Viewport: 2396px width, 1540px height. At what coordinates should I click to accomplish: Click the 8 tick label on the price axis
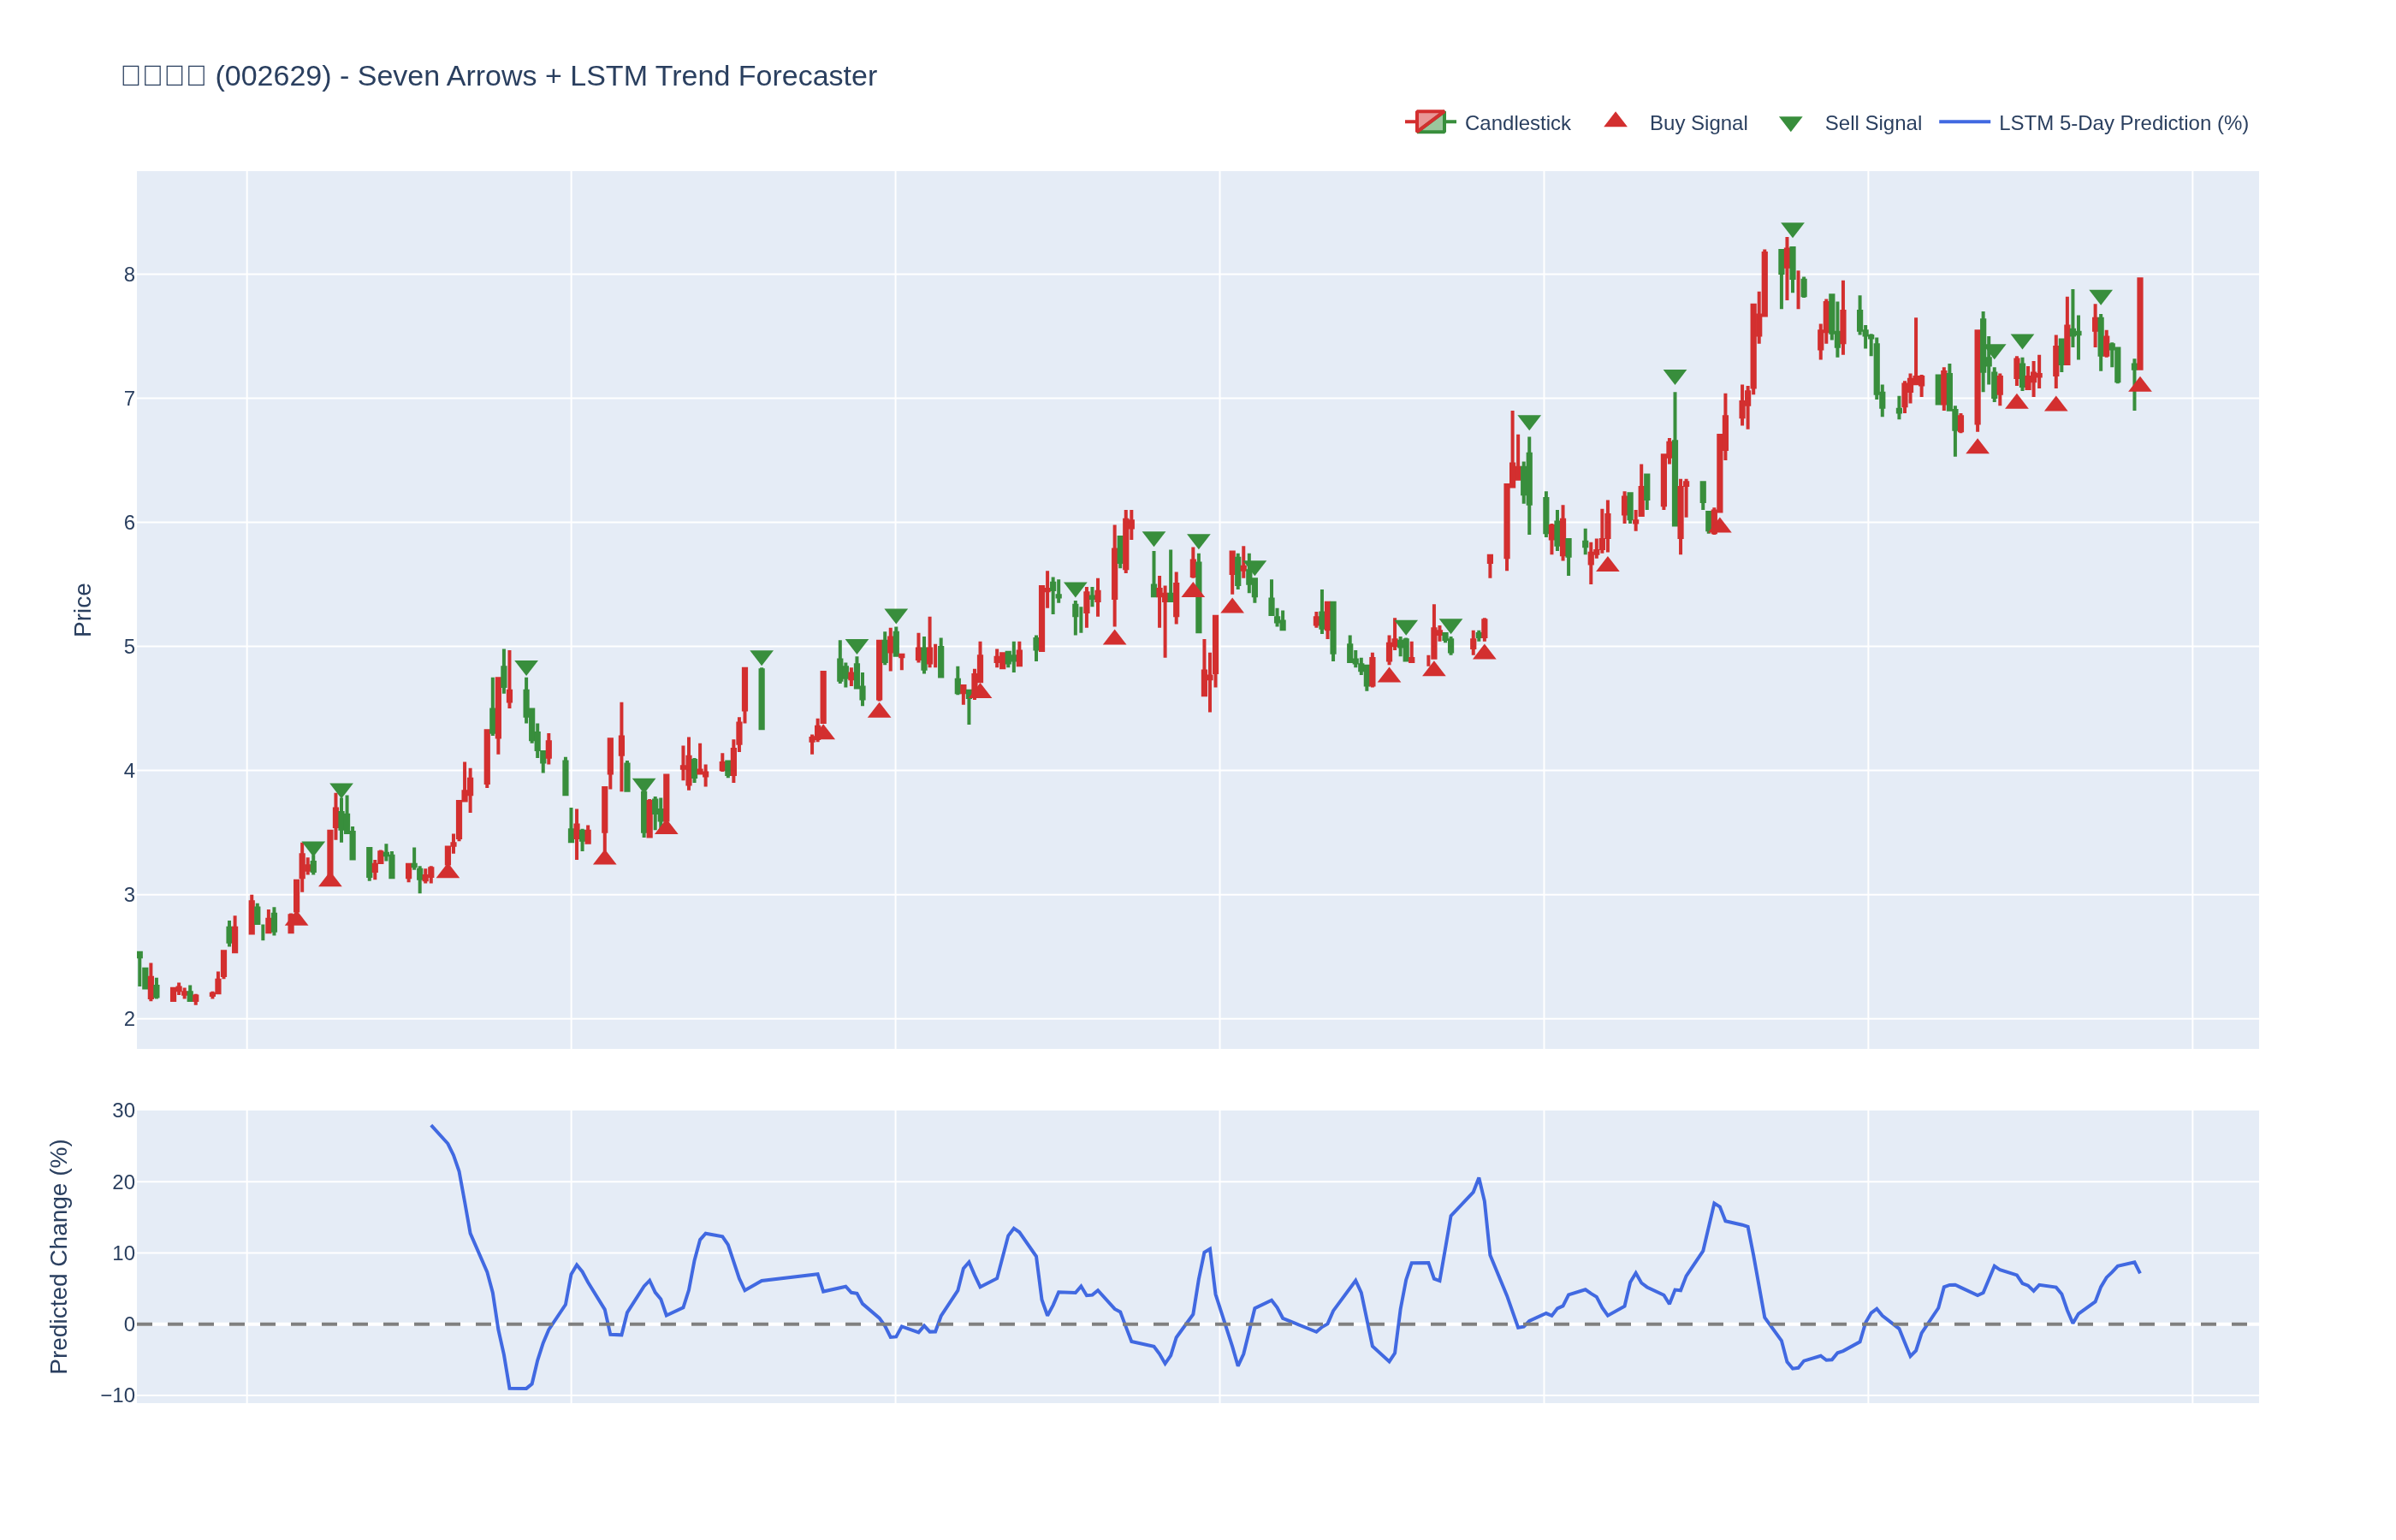129,275
